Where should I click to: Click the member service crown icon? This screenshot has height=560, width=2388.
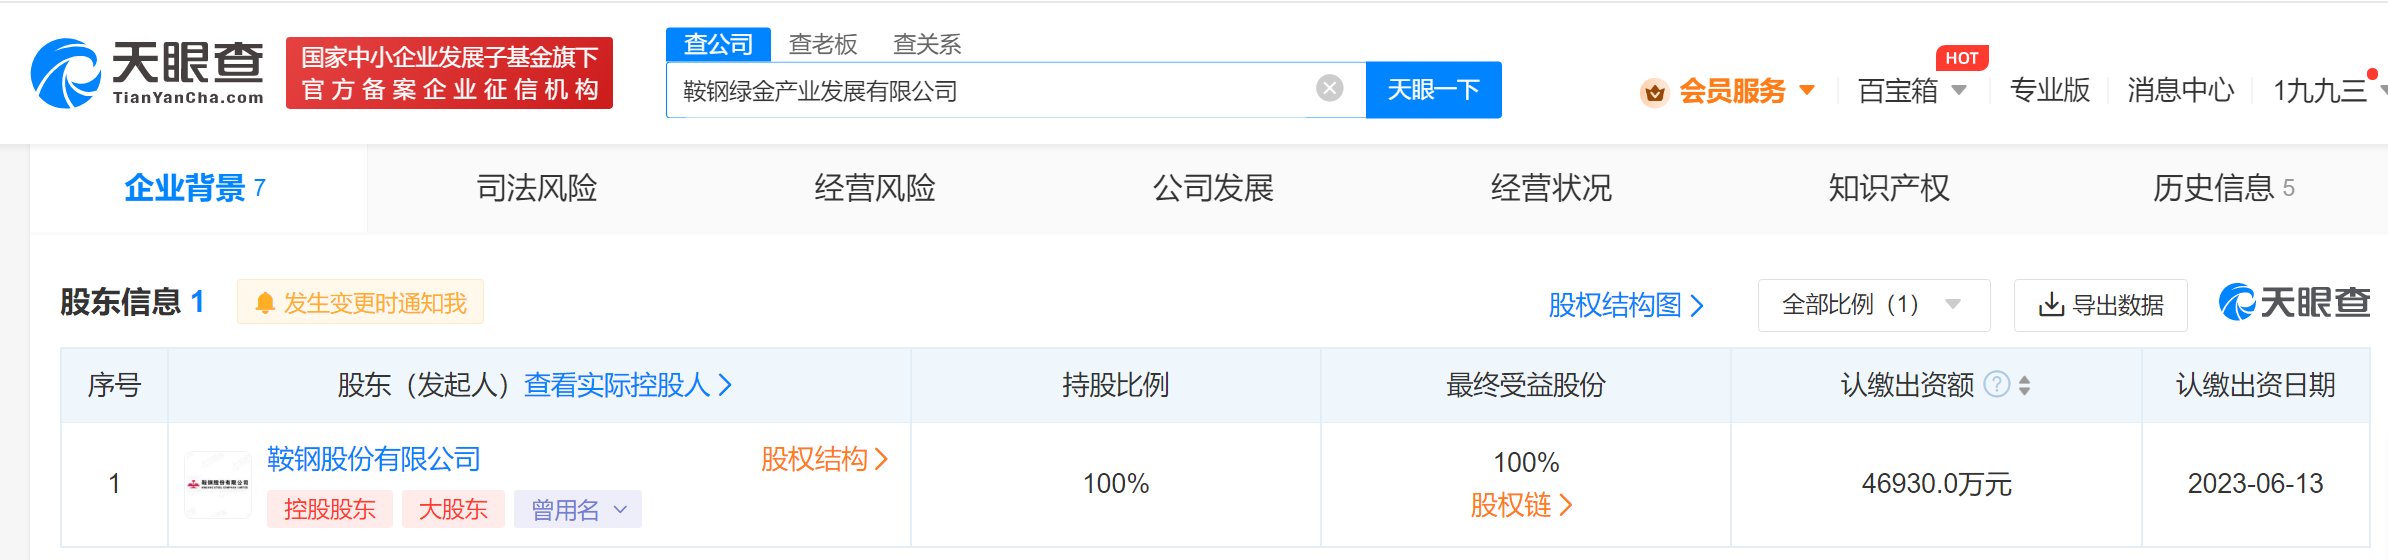point(1655,92)
